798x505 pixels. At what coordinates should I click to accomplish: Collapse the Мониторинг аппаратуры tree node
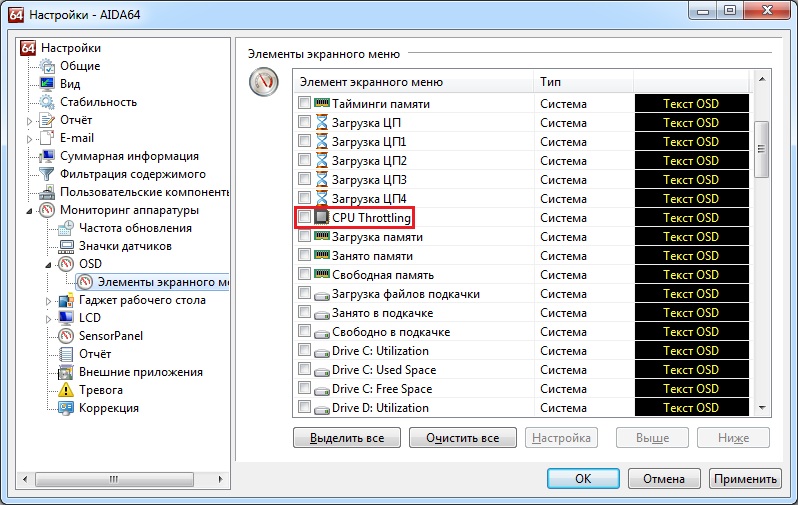30,210
